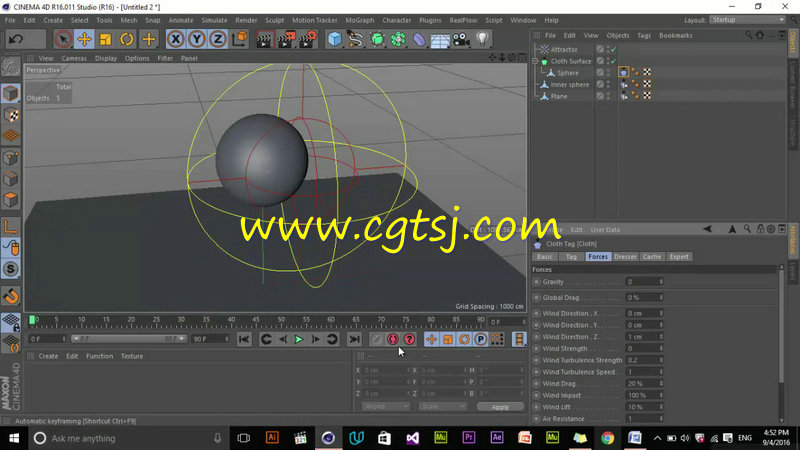The height and width of the screenshot is (450, 800).
Task: Switch to the Expert tab
Action: click(x=679, y=257)
